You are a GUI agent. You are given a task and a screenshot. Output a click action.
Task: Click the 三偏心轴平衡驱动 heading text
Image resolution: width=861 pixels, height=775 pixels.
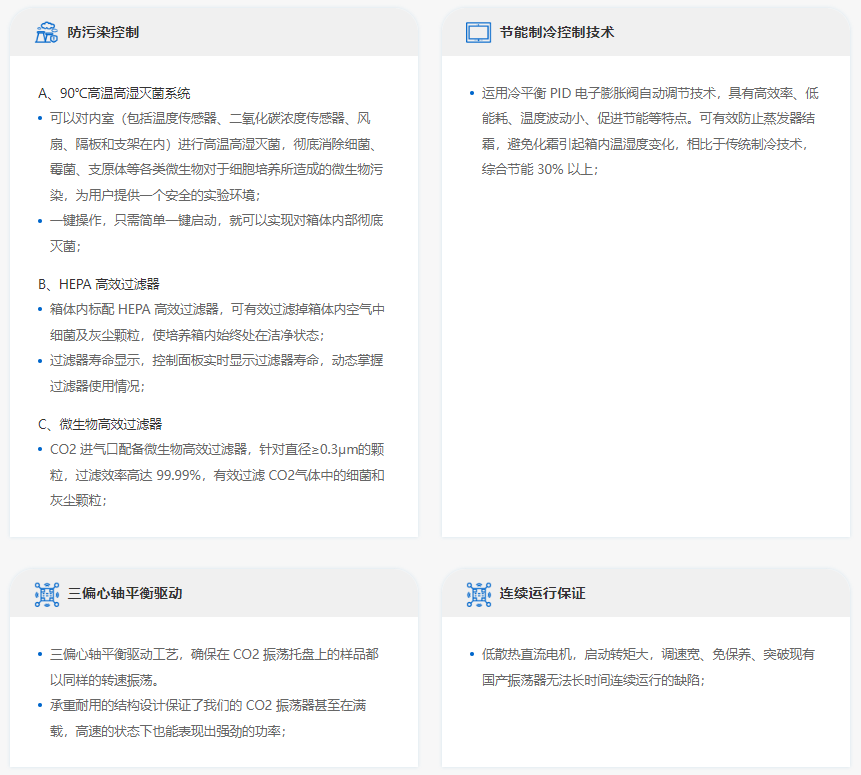pyautogui.click(x=124, y=594)
